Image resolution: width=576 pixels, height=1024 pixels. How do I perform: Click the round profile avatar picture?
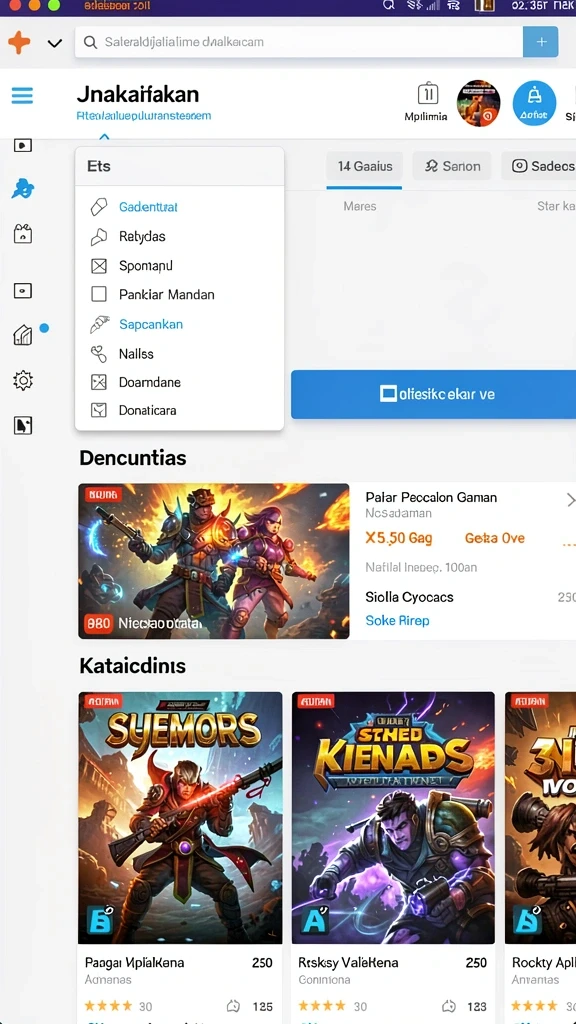coord(478,103)
